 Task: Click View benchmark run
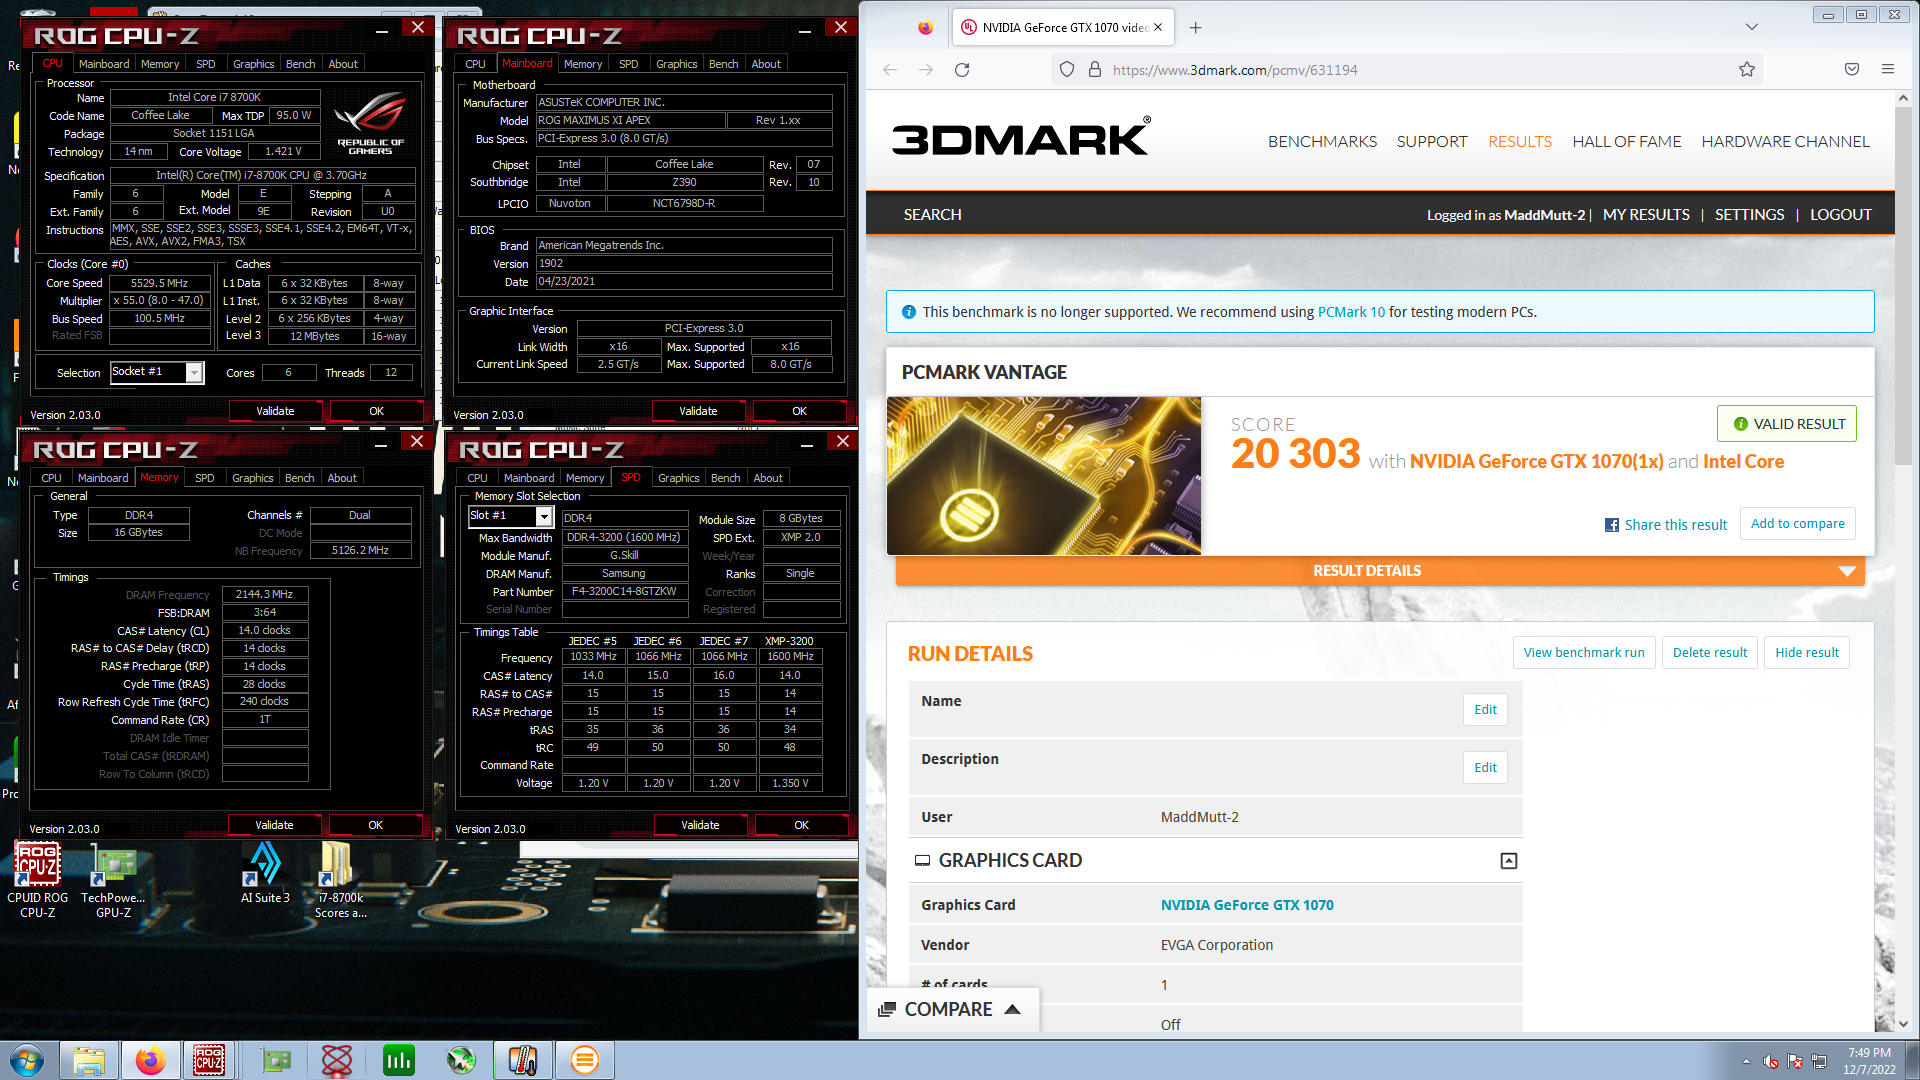coord(1583,652)
